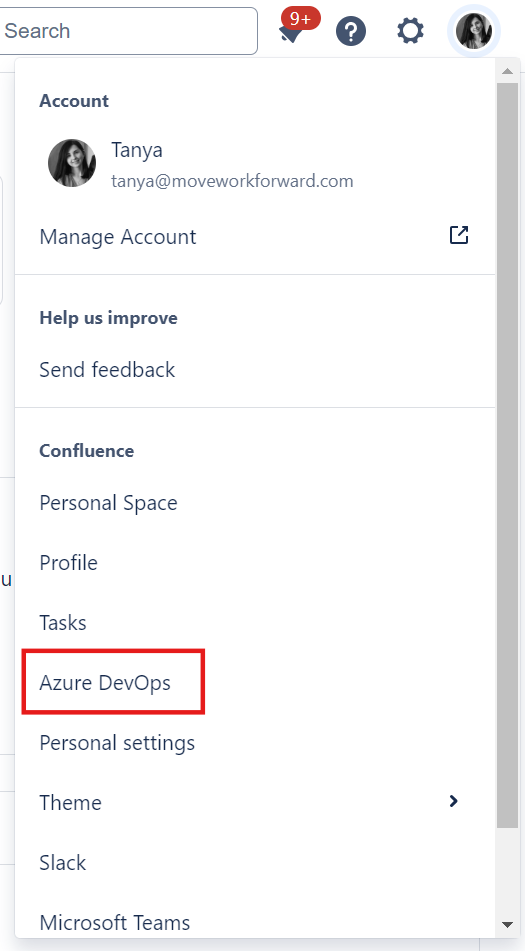525x951 pixels.
Task: Click the external link icon beside Manage Account
Action: point(459,235)
